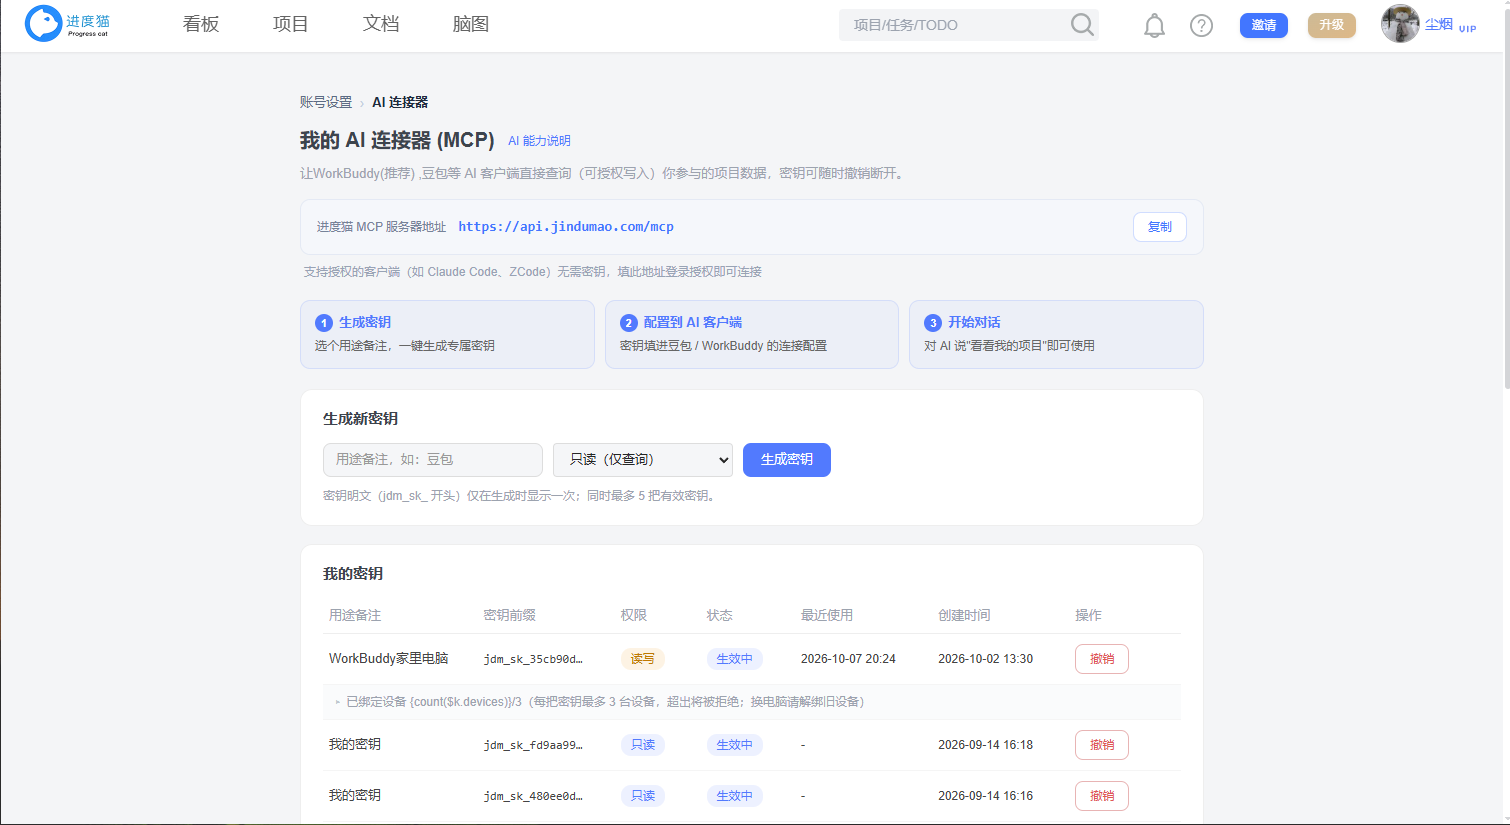Image resolution: width=1510 pixels, height=825 pixels.
Task: Click the username 尘烟
Action: pyautogui.click(x=1439, y=24)
